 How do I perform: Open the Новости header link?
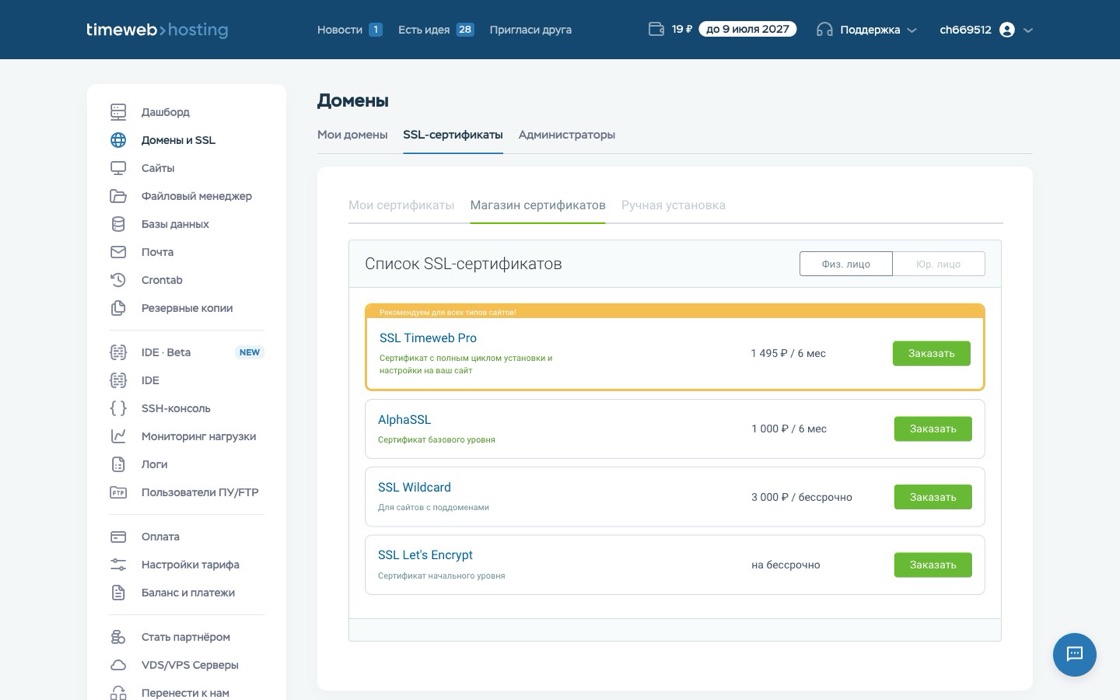coord(339,29)
